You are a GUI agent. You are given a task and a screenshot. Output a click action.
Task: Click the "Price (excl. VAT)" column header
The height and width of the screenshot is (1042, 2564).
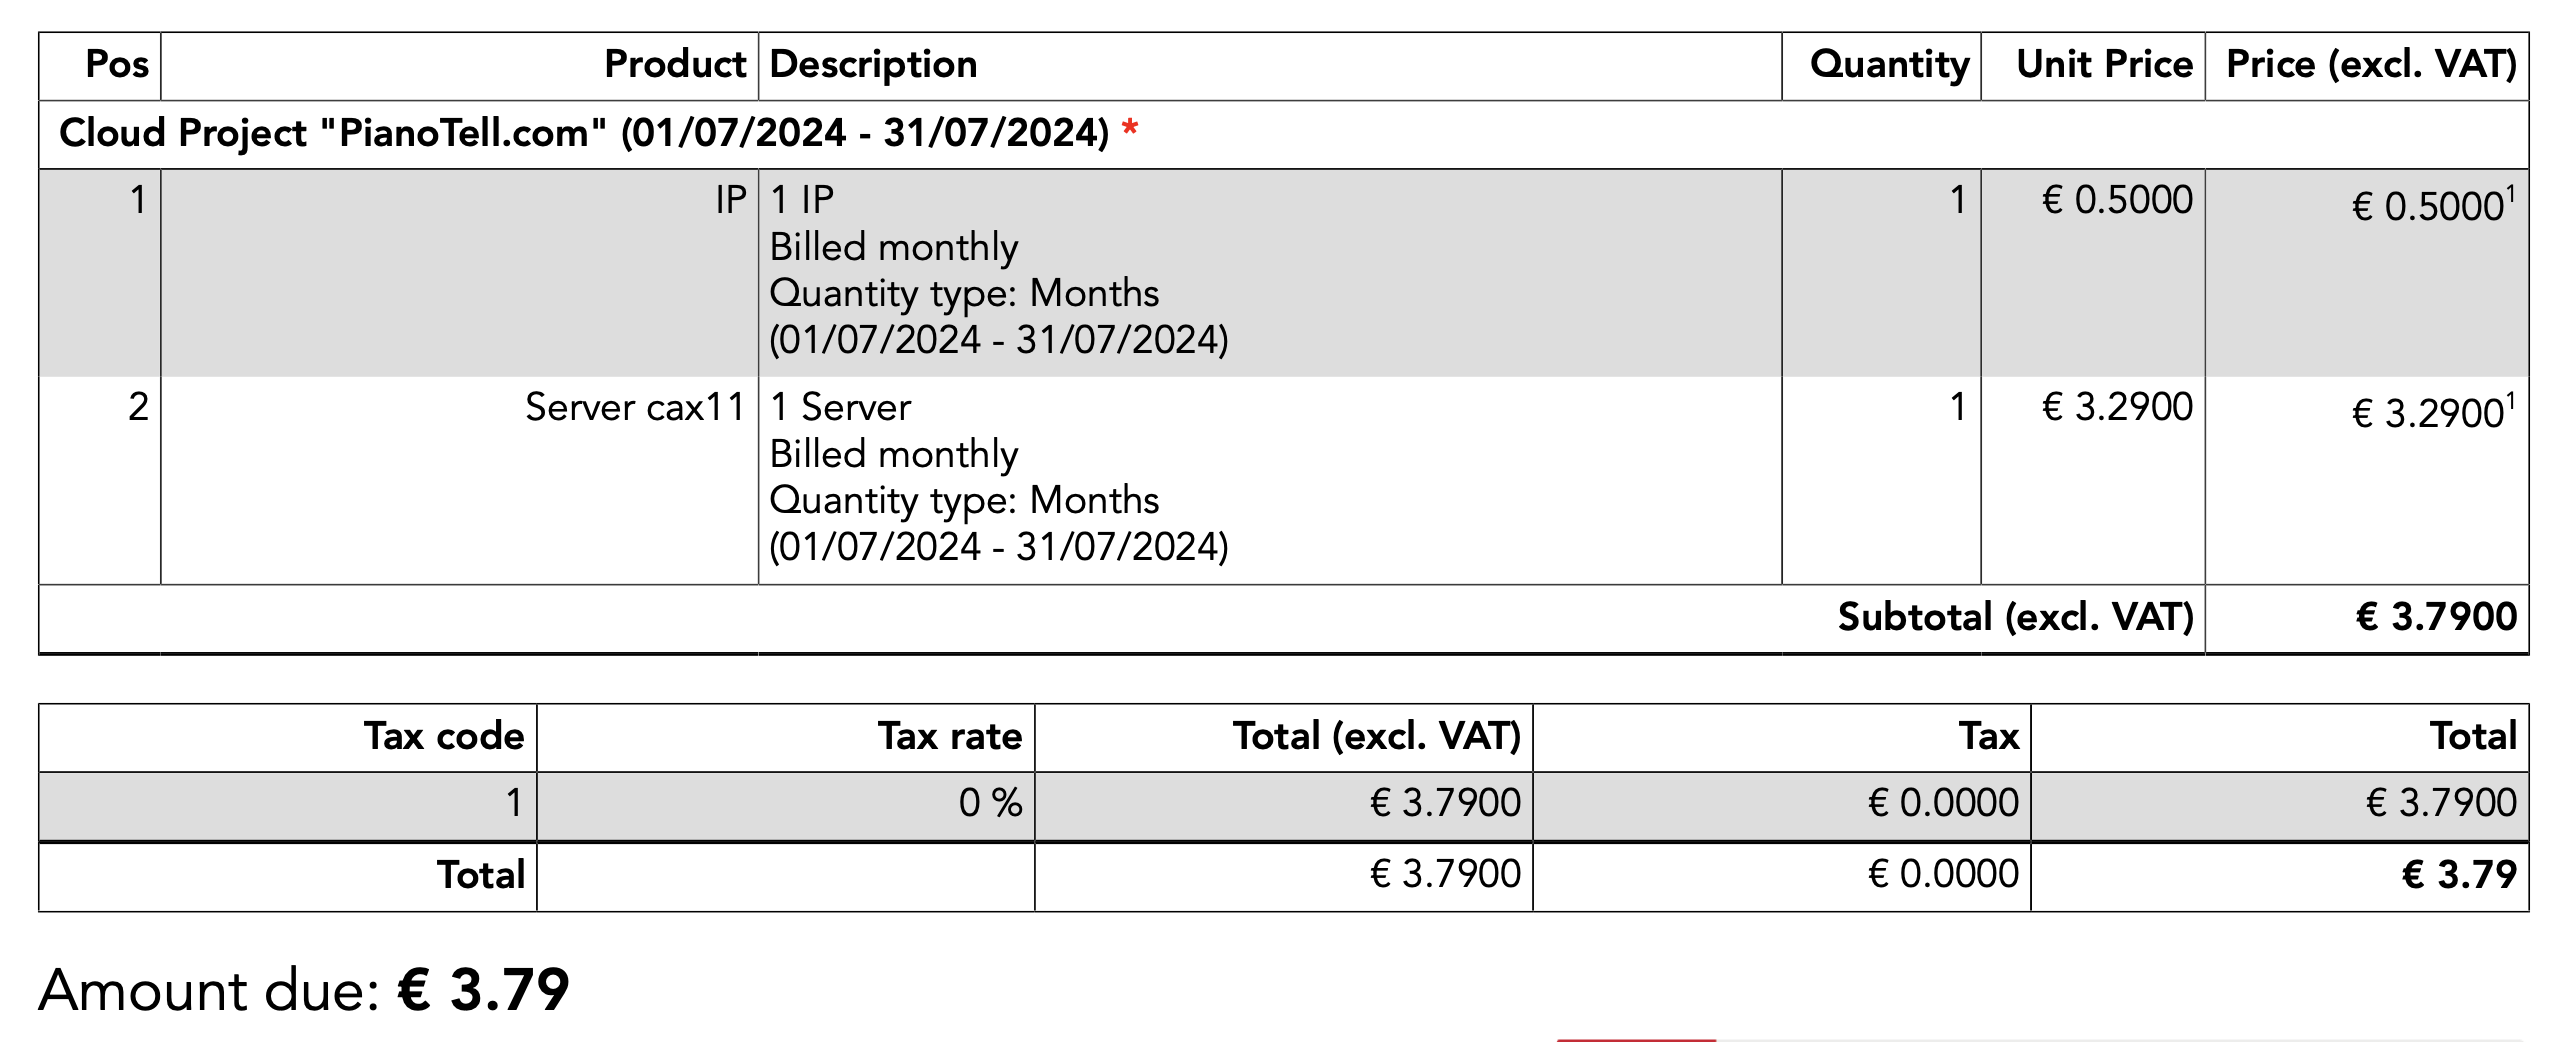[2371, 65]
